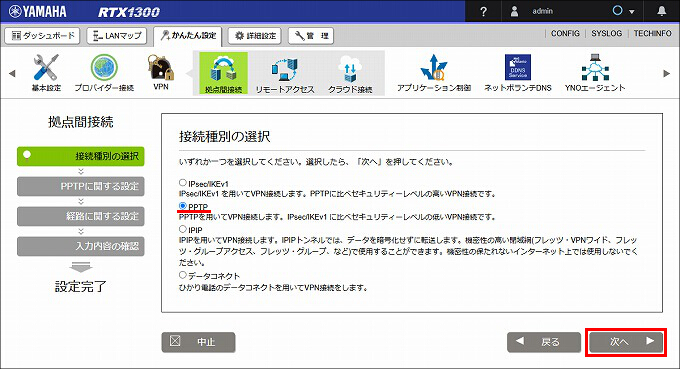Switch to the ダッシュボード tab

42,36
